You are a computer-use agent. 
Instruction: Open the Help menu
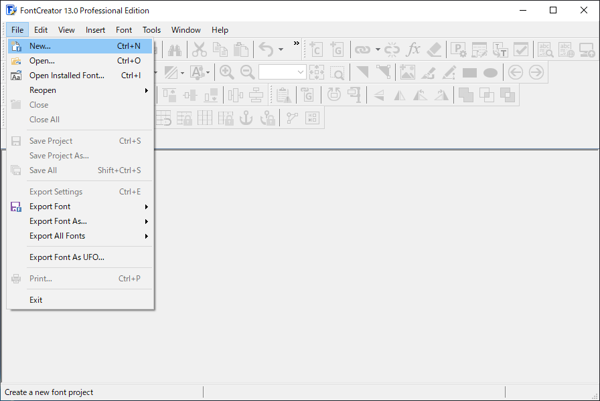pyautogui.click(x=220, y=30)
